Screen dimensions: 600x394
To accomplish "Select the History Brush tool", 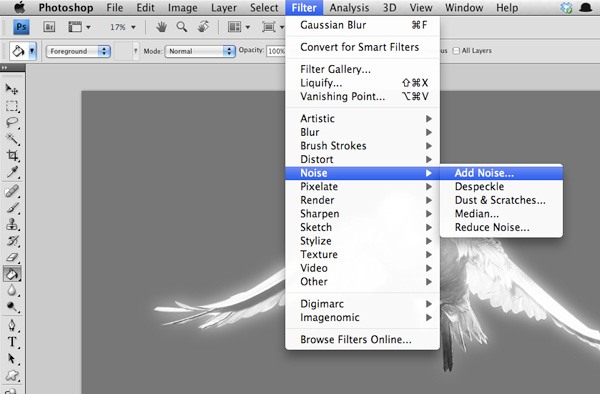I will click(12, 241).
